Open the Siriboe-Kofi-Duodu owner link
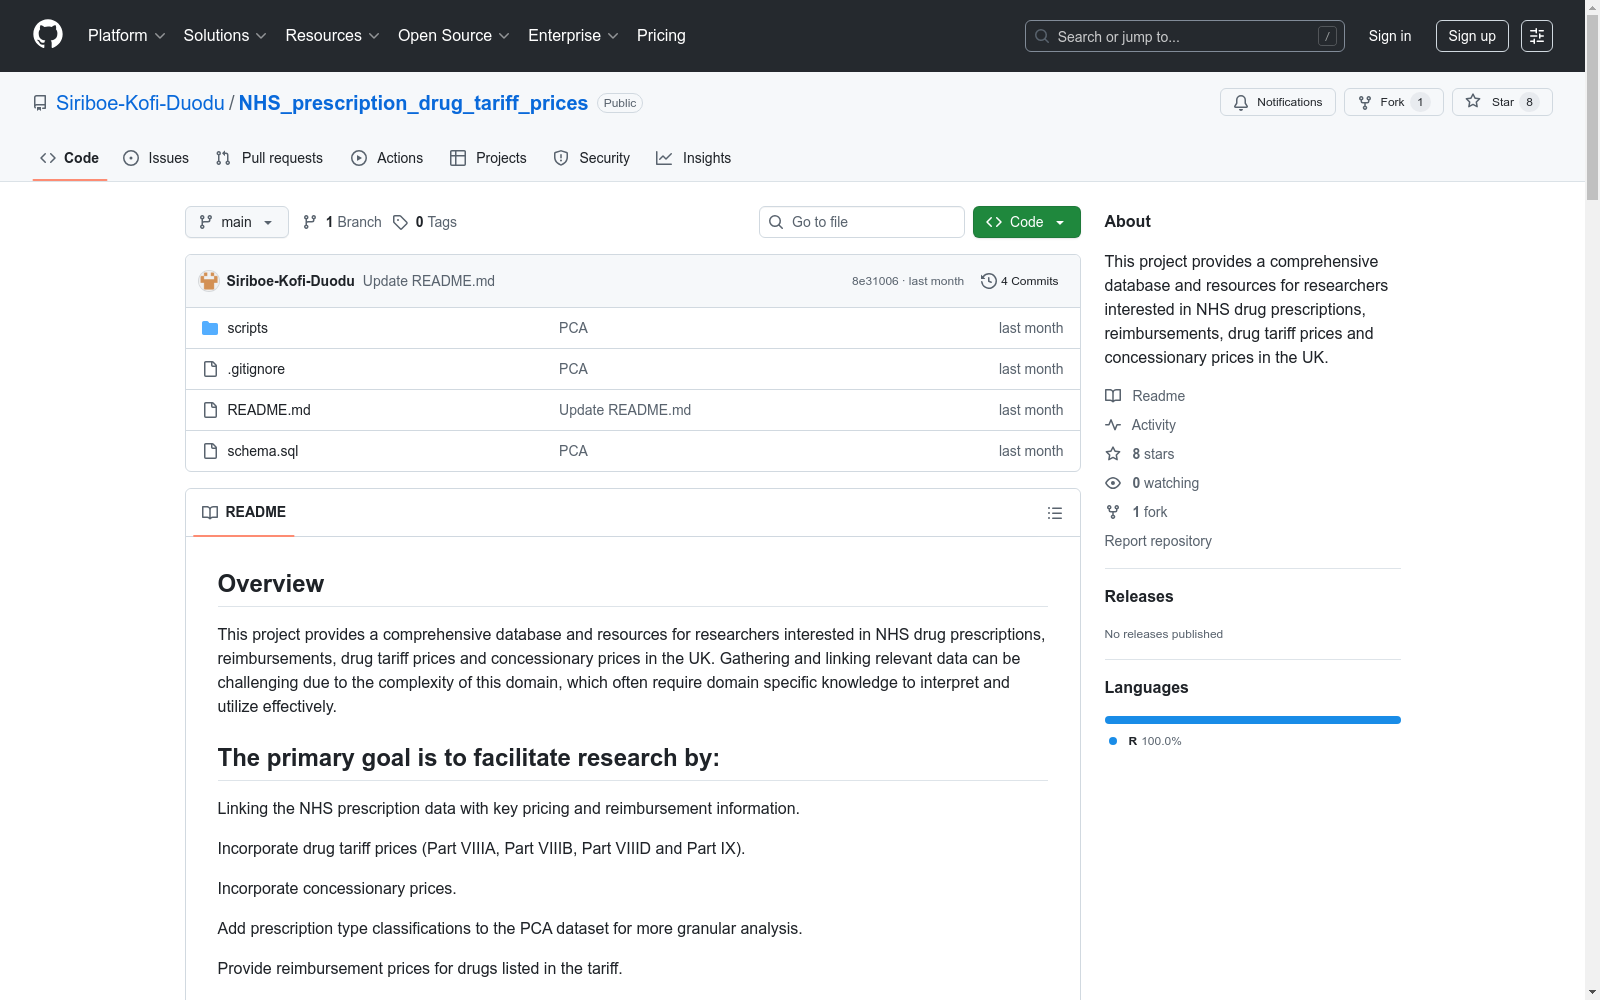 pyautogui.click(x=140, y=103)
